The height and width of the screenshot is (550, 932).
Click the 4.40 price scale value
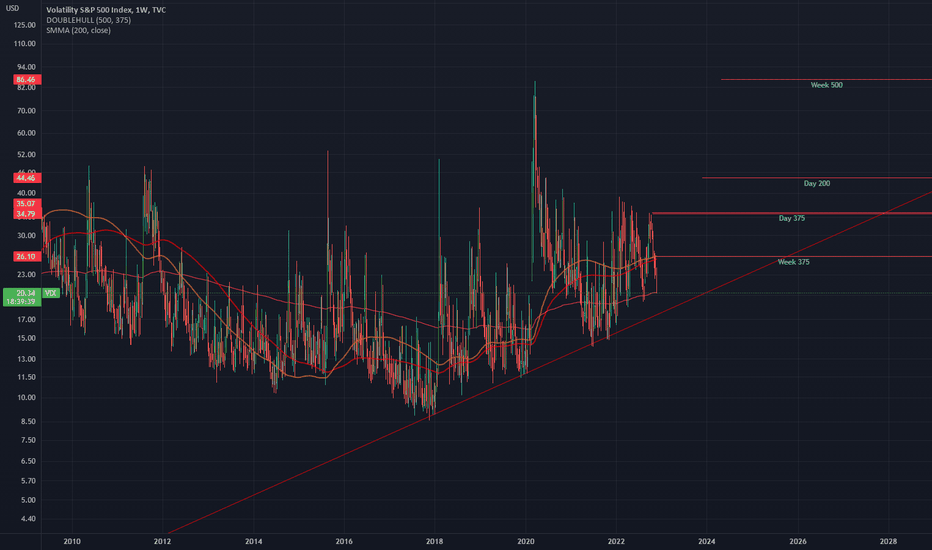[28, 519]
